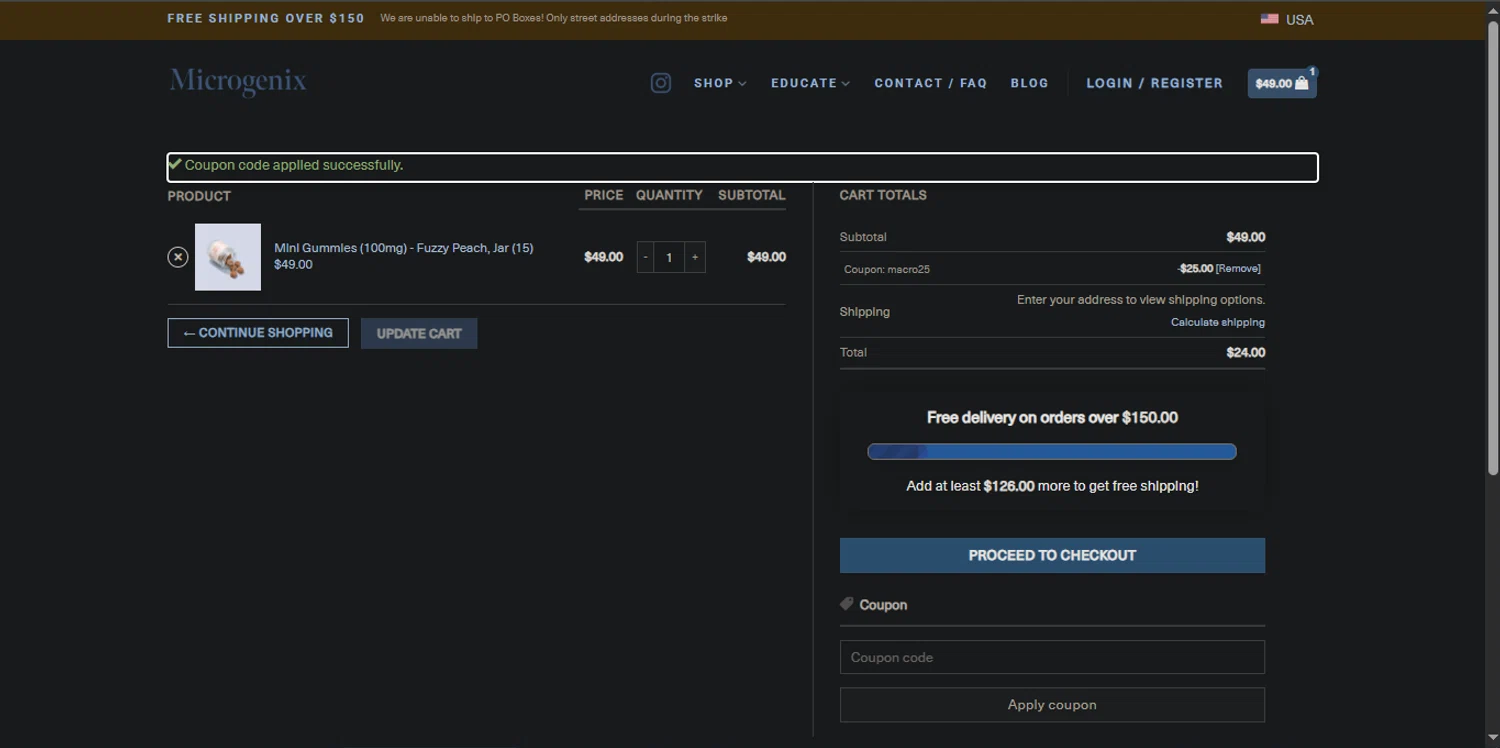Image resolution: width=1500 pixels, height=748 pixels.
Task: Click the coupon tag icon
Action: point(846,604)
